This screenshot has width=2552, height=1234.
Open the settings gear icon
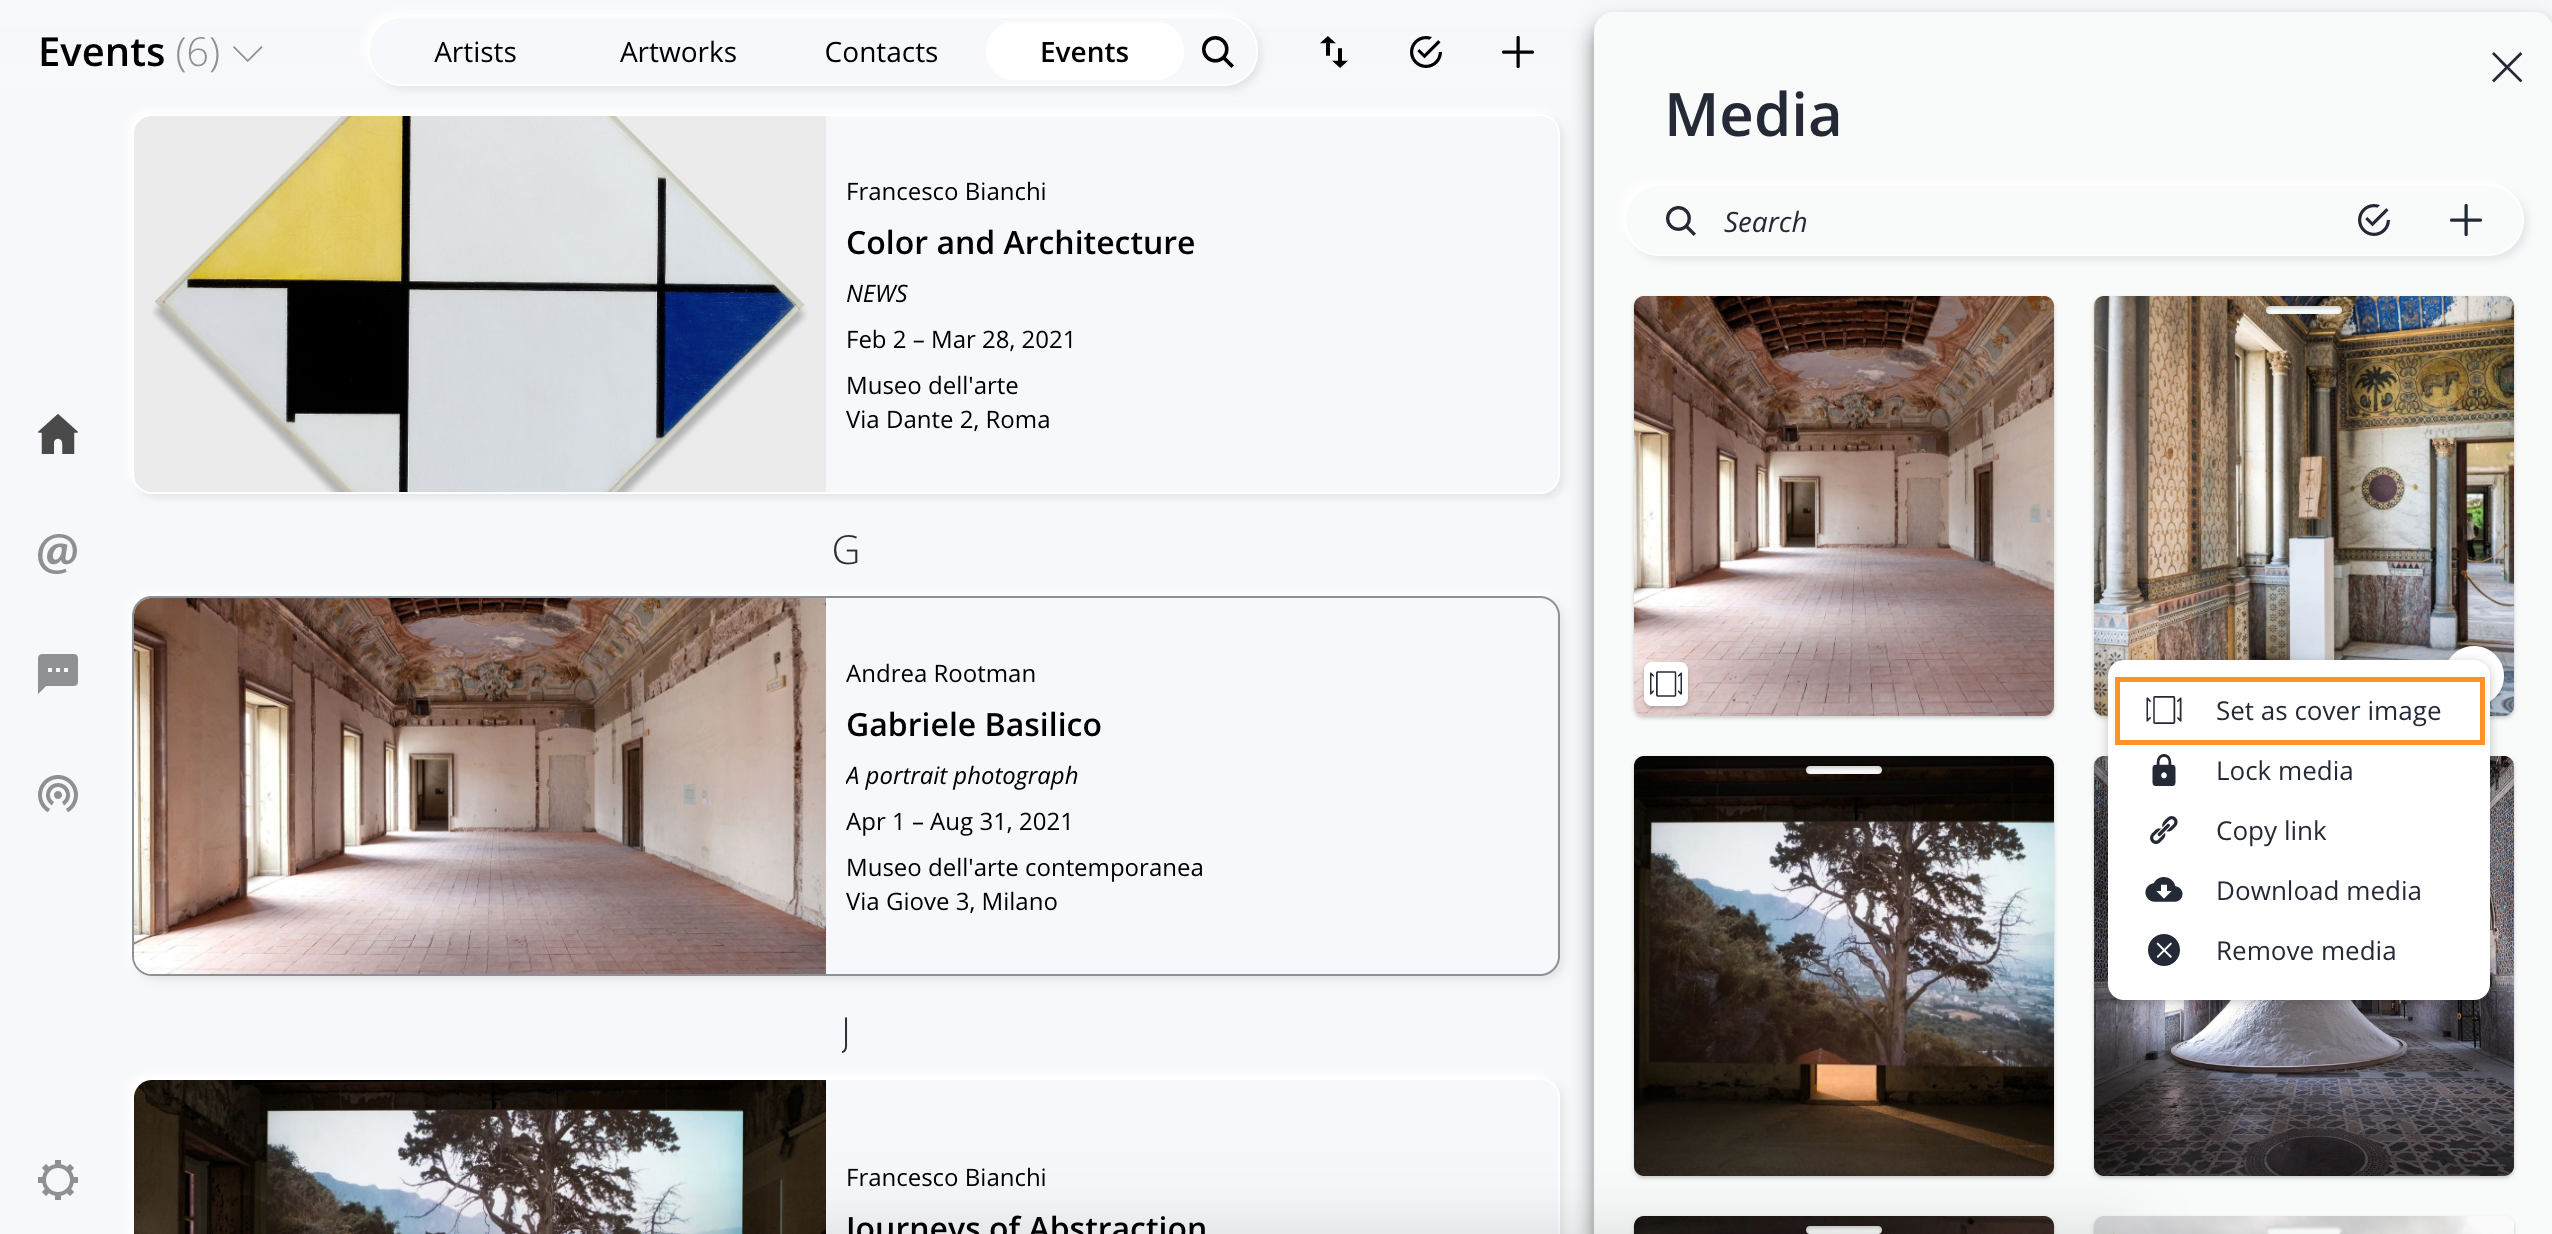pos(58,1180)
